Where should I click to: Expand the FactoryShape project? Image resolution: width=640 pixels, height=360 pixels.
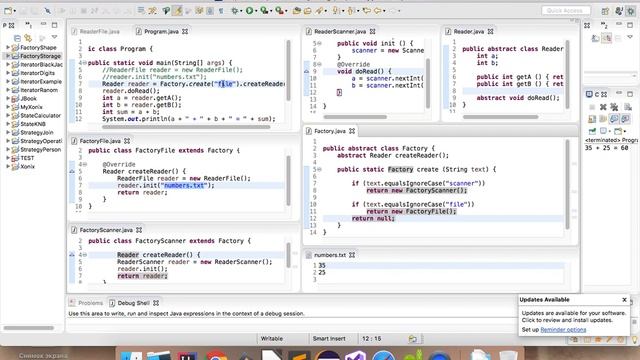pyautogui.click(x=8, y=47)
